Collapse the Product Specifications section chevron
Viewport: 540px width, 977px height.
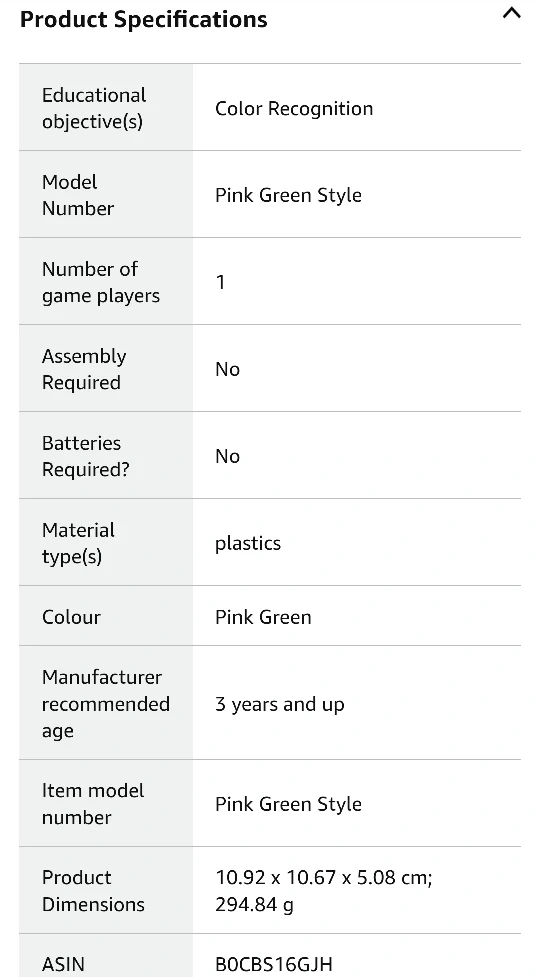511,14
